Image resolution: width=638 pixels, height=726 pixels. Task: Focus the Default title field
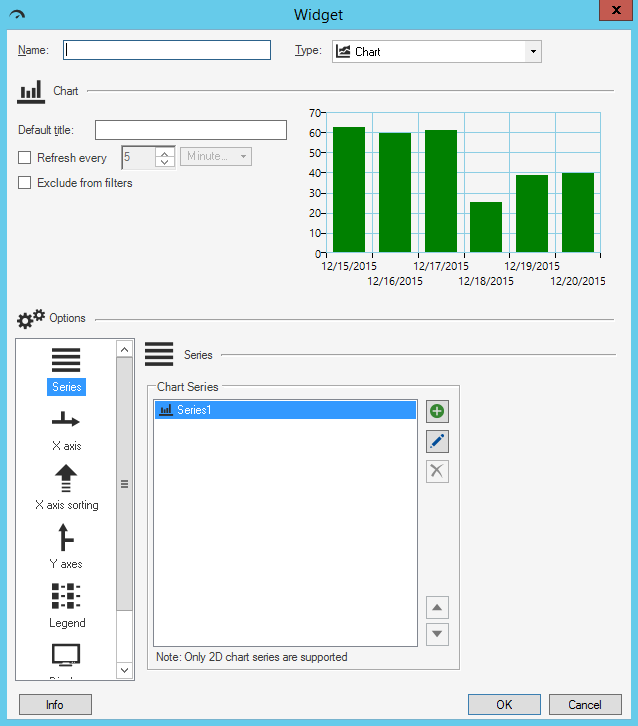[190, 130]
